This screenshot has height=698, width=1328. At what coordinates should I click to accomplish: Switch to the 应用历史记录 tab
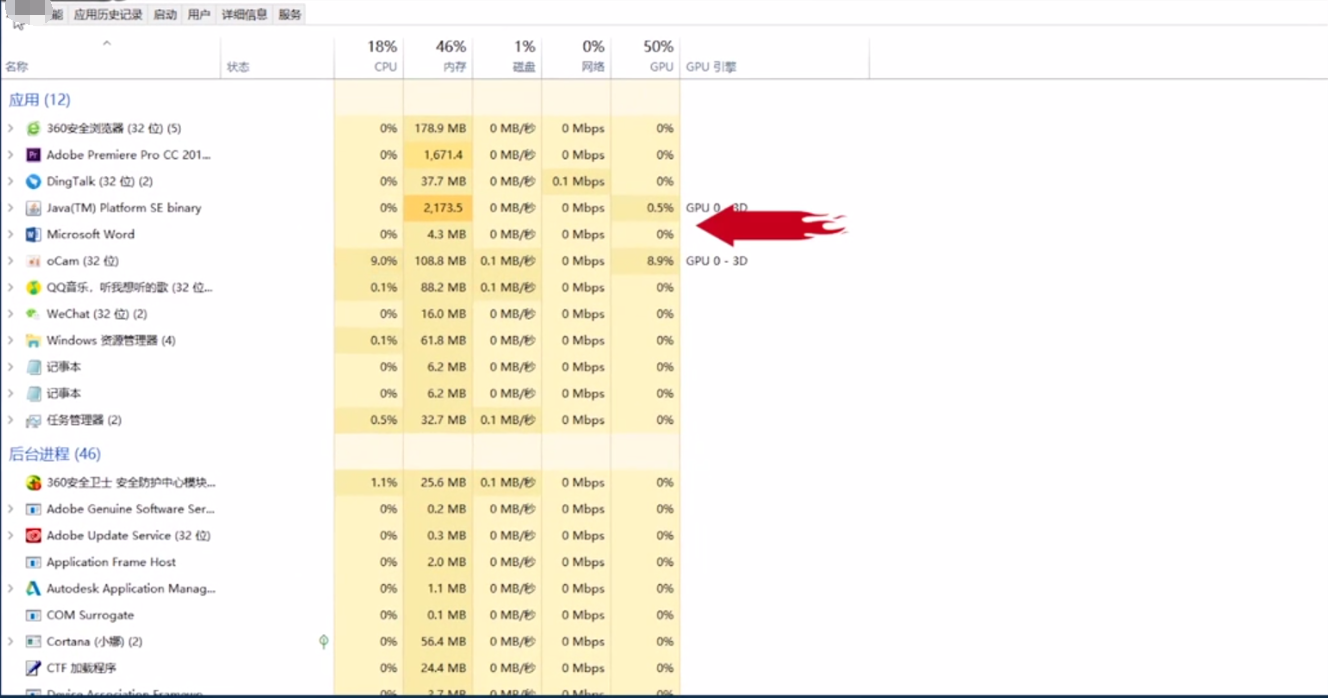click(x=108, y=14)
